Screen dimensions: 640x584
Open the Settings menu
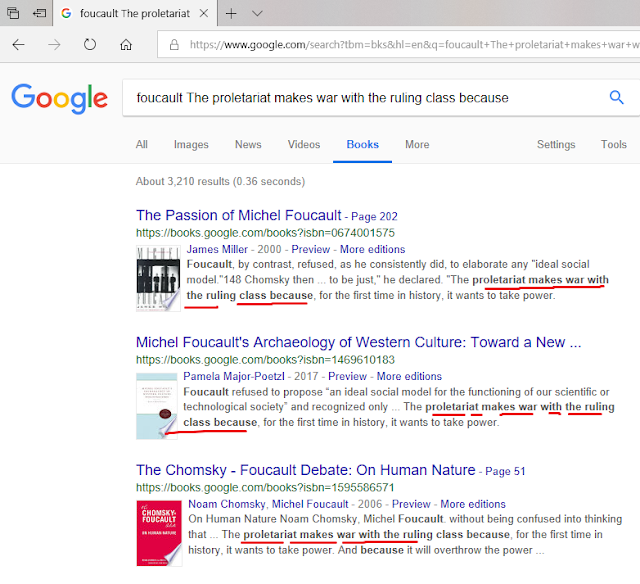pyautogui.click(x=556, y=144)
